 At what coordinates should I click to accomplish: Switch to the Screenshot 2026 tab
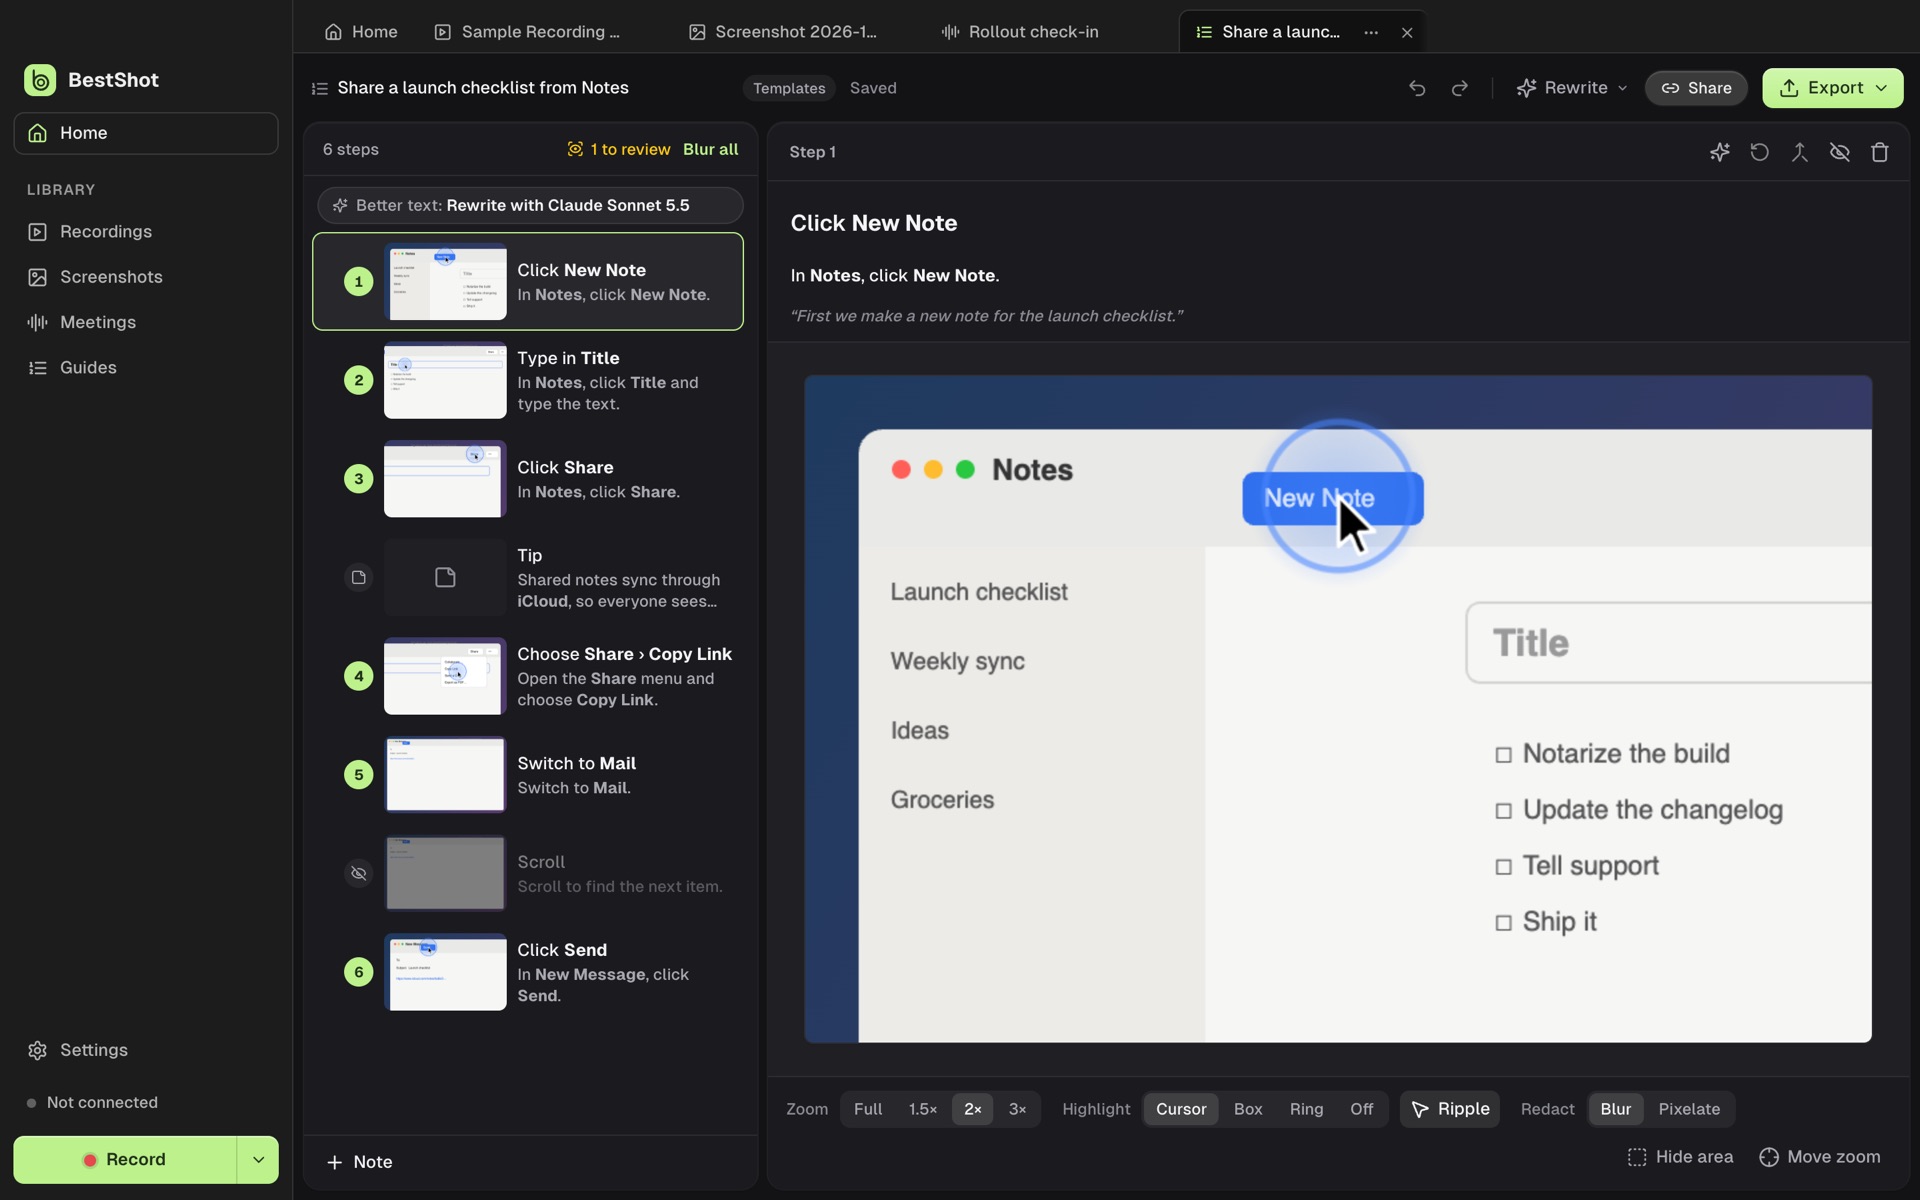click(x=783, y=32)
